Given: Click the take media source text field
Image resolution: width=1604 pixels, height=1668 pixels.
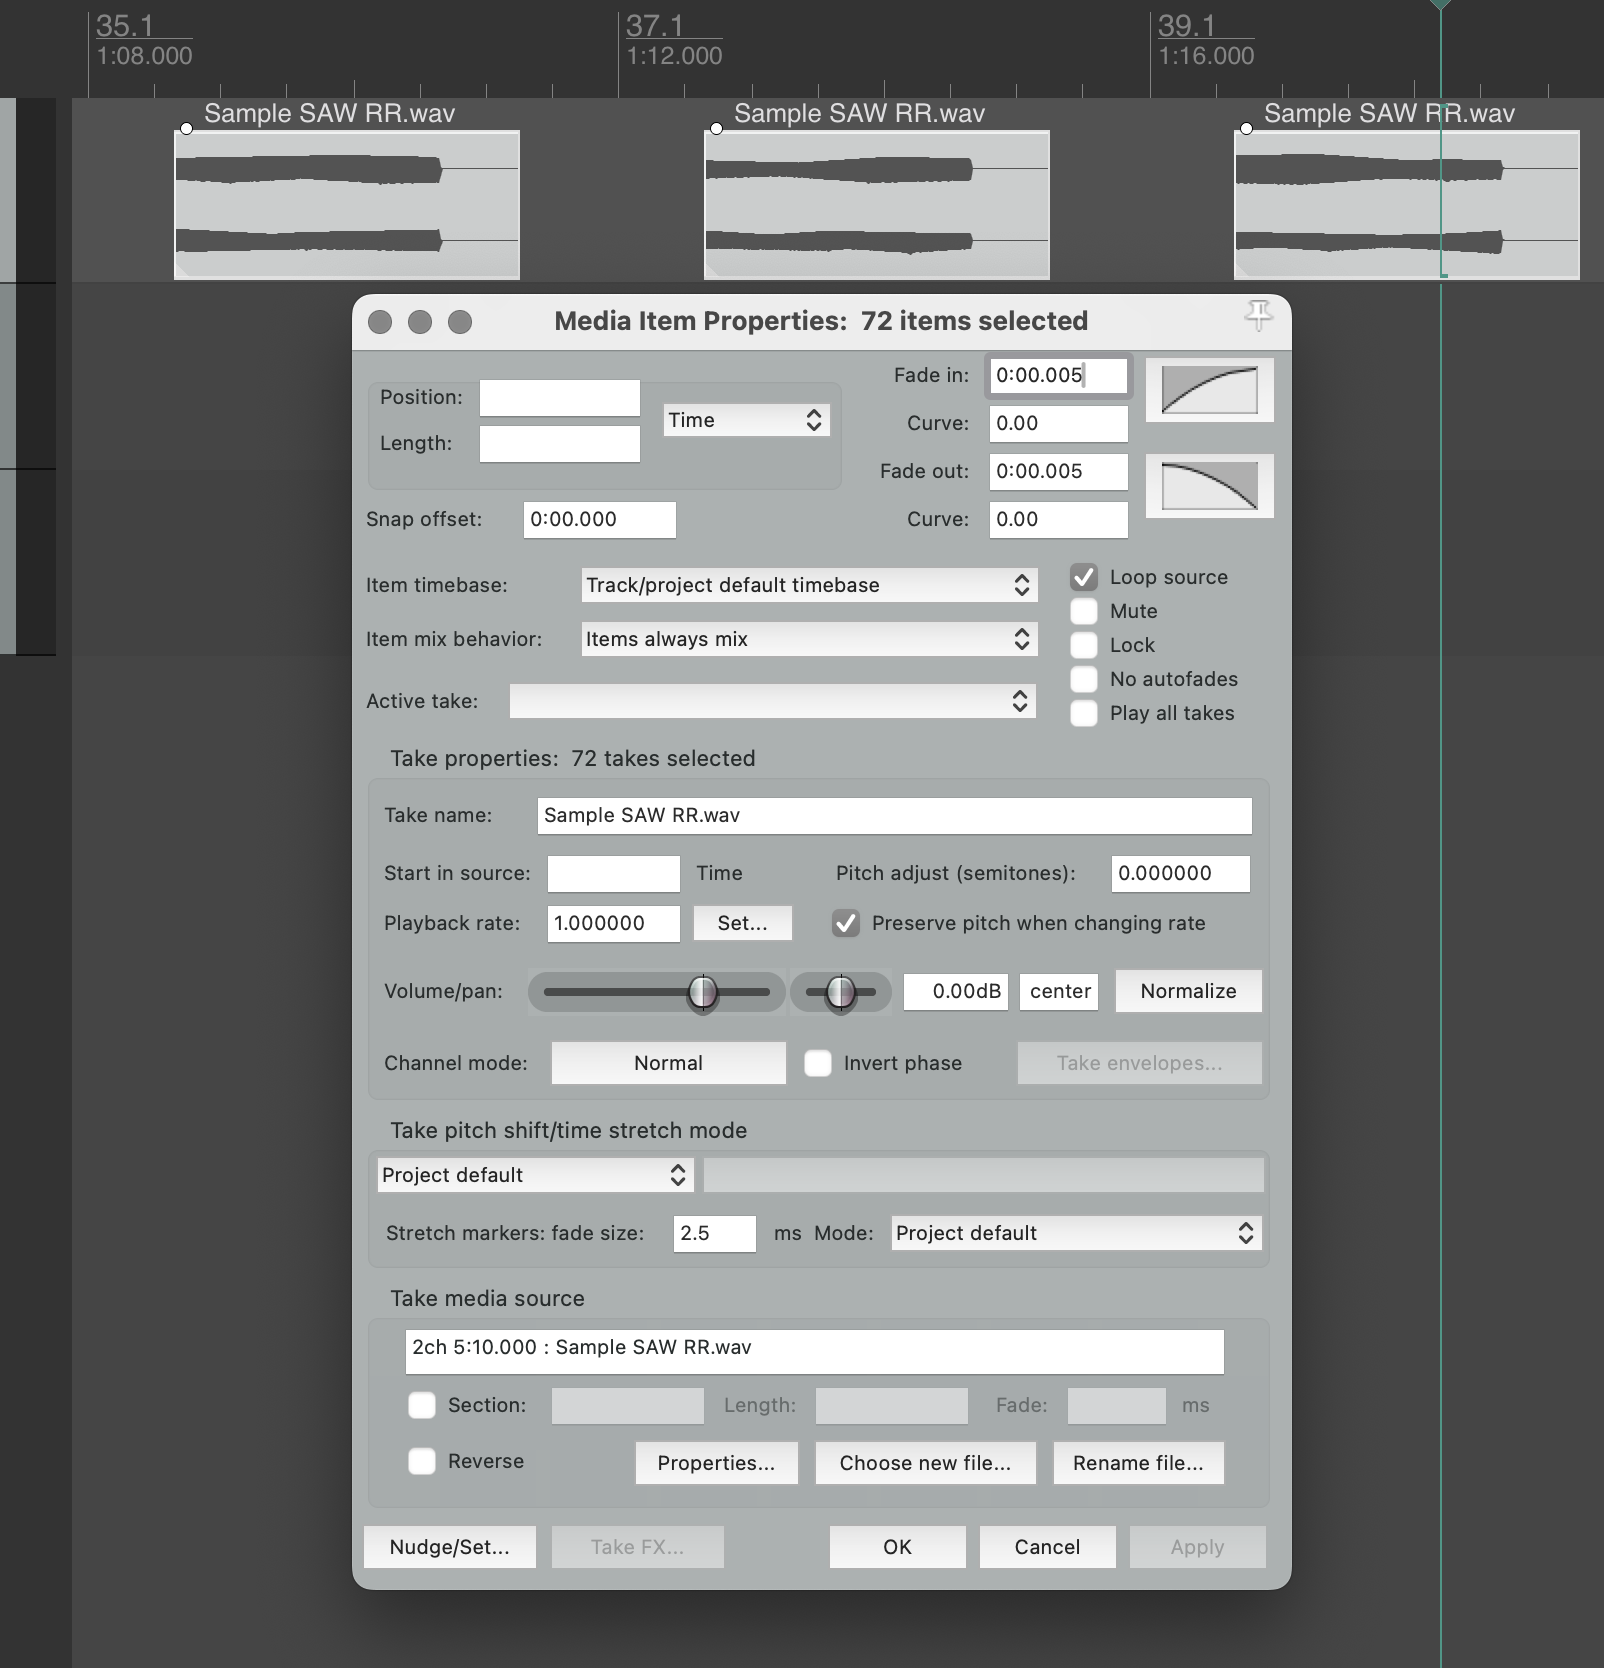Looking at the screenshot, I should (814, 1351).
